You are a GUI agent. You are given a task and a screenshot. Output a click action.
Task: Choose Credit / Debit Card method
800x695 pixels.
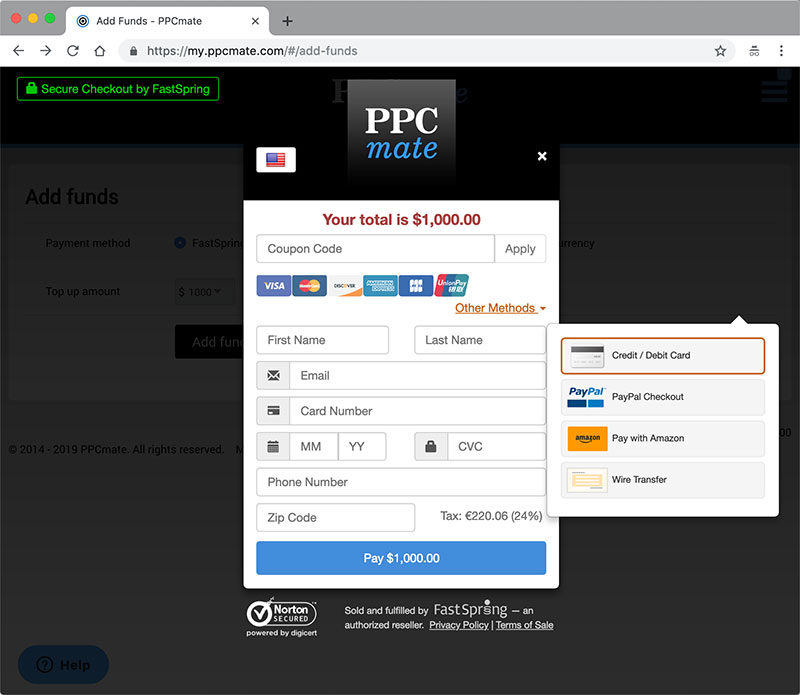tap(663, 356)
